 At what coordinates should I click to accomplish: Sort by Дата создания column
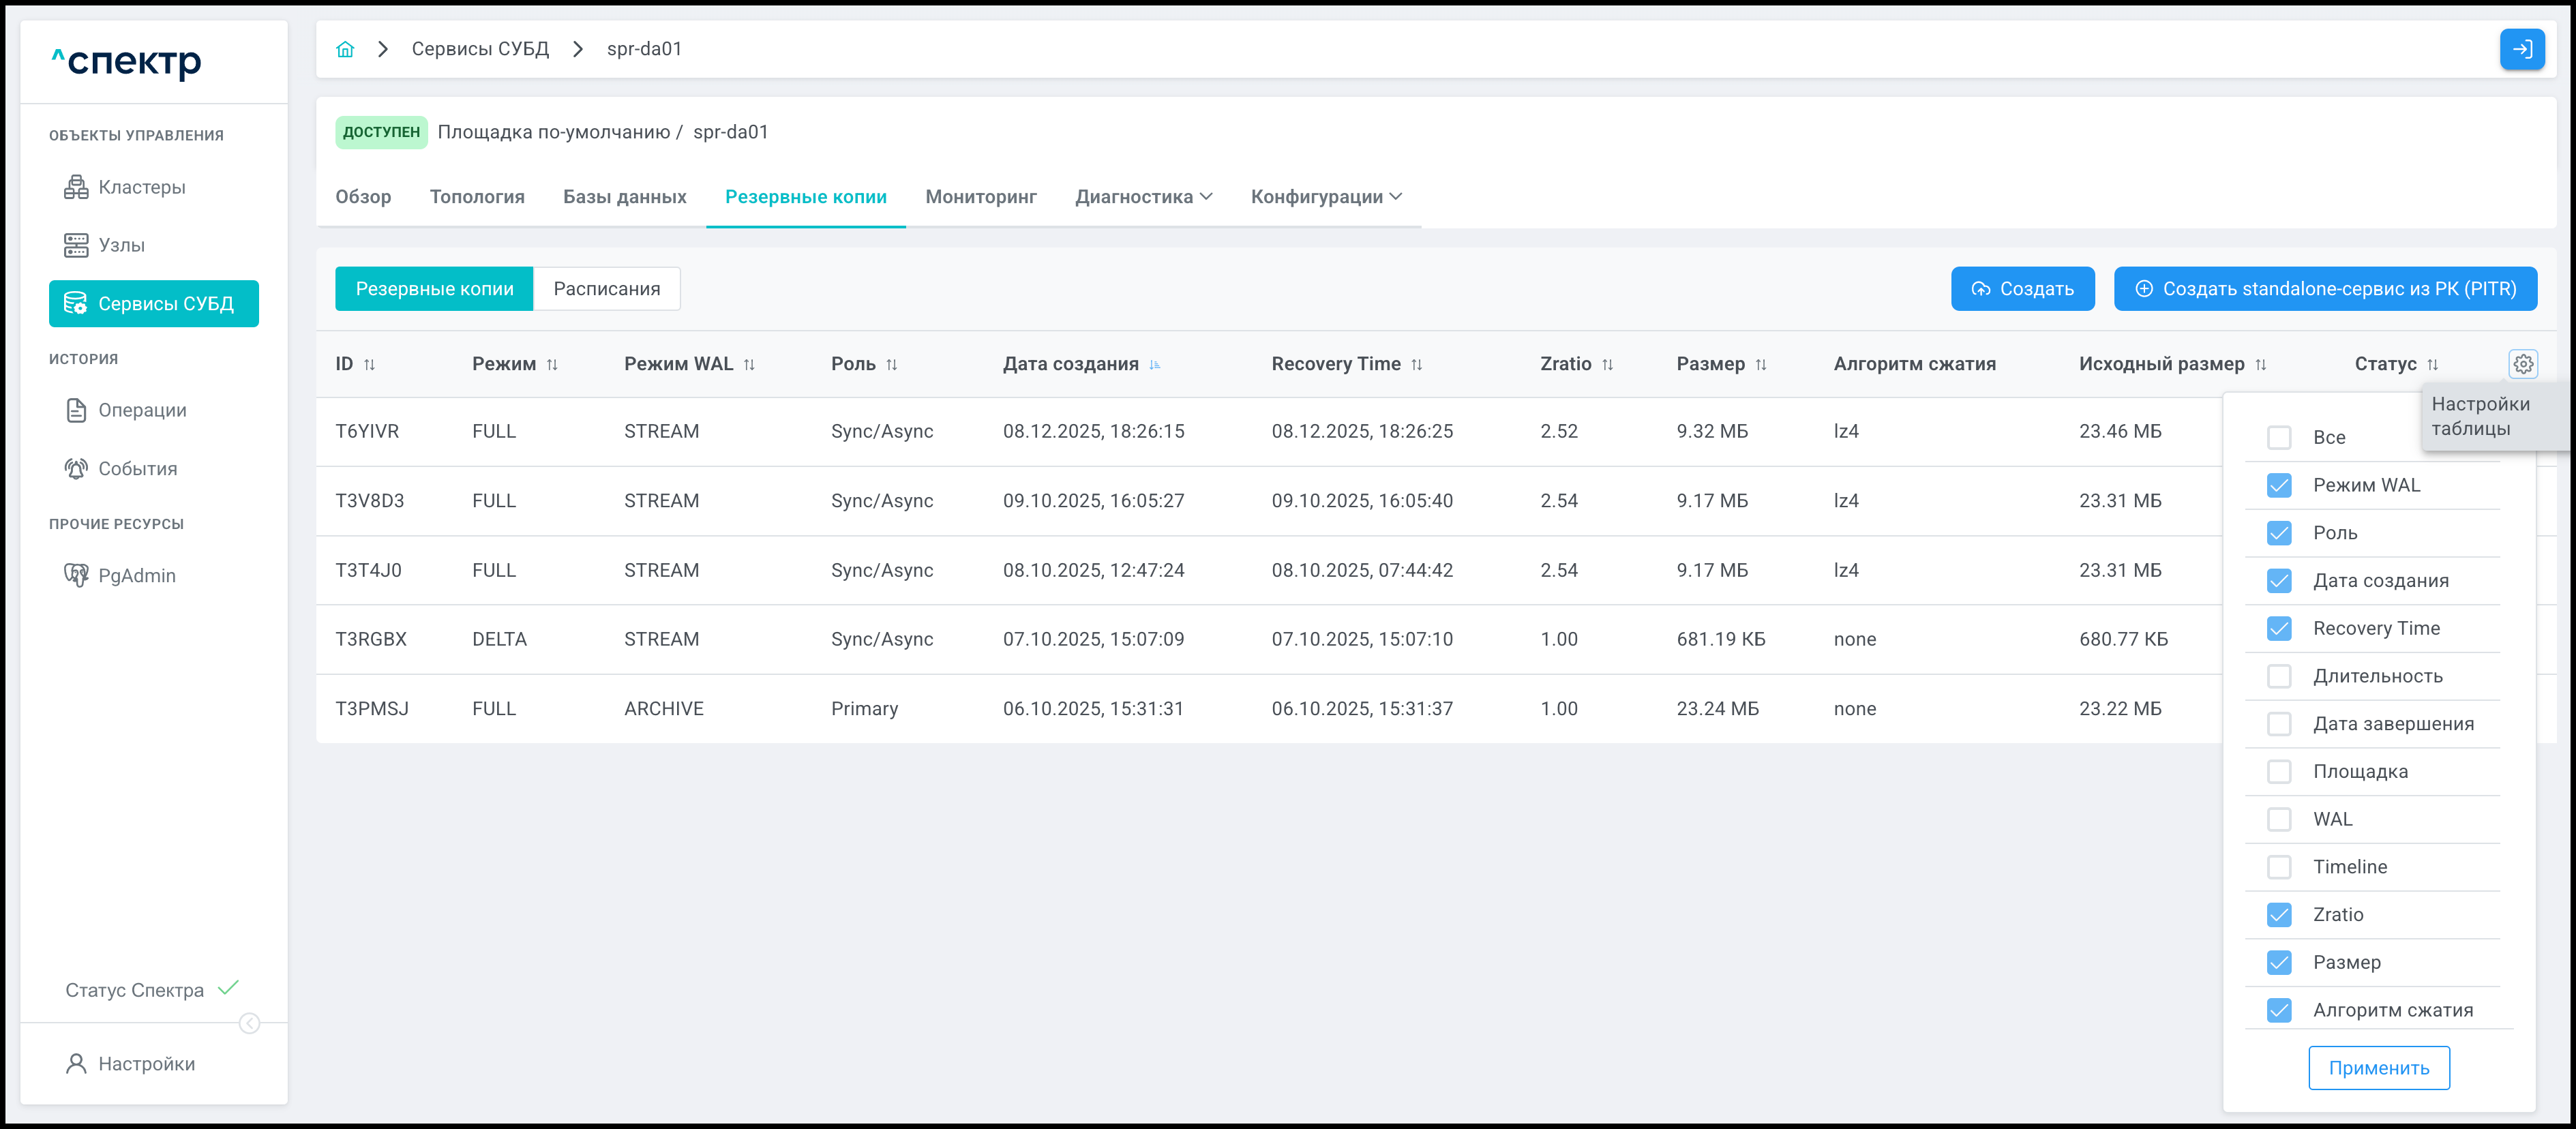[x=1155, y=365]
